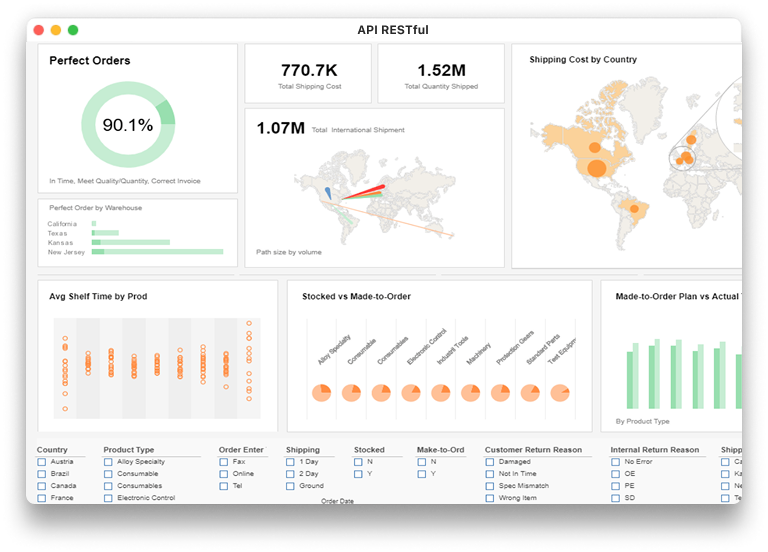
Task: Open the 770.7K Total Shipping Cost card
Action: (310, 74)
